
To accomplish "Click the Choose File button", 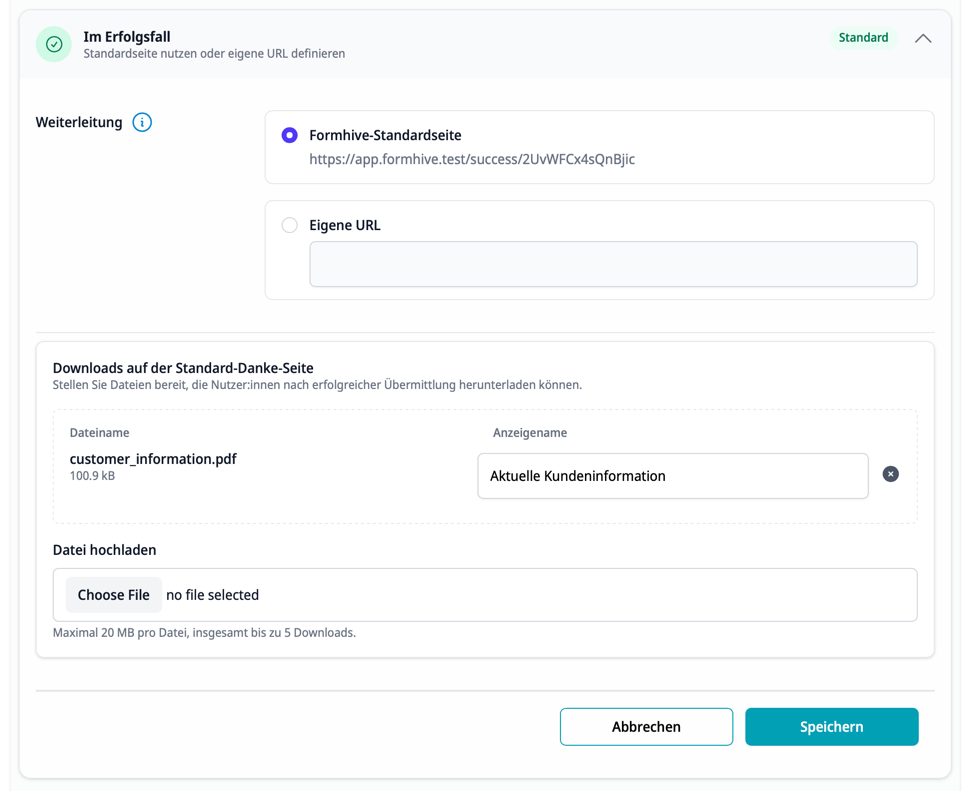I will 113,595.
